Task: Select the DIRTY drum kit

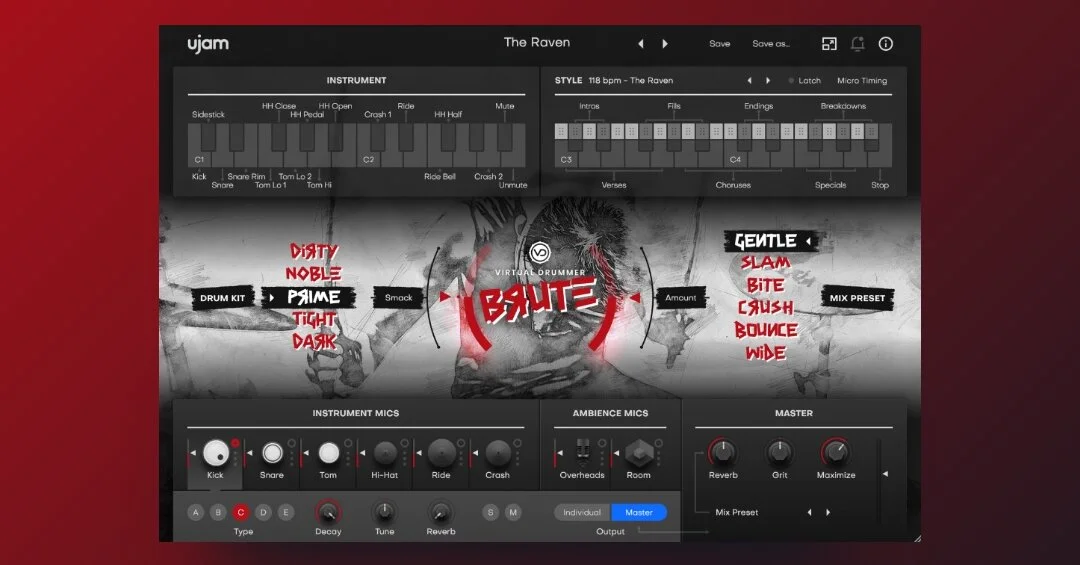Action: click(314, 251)
